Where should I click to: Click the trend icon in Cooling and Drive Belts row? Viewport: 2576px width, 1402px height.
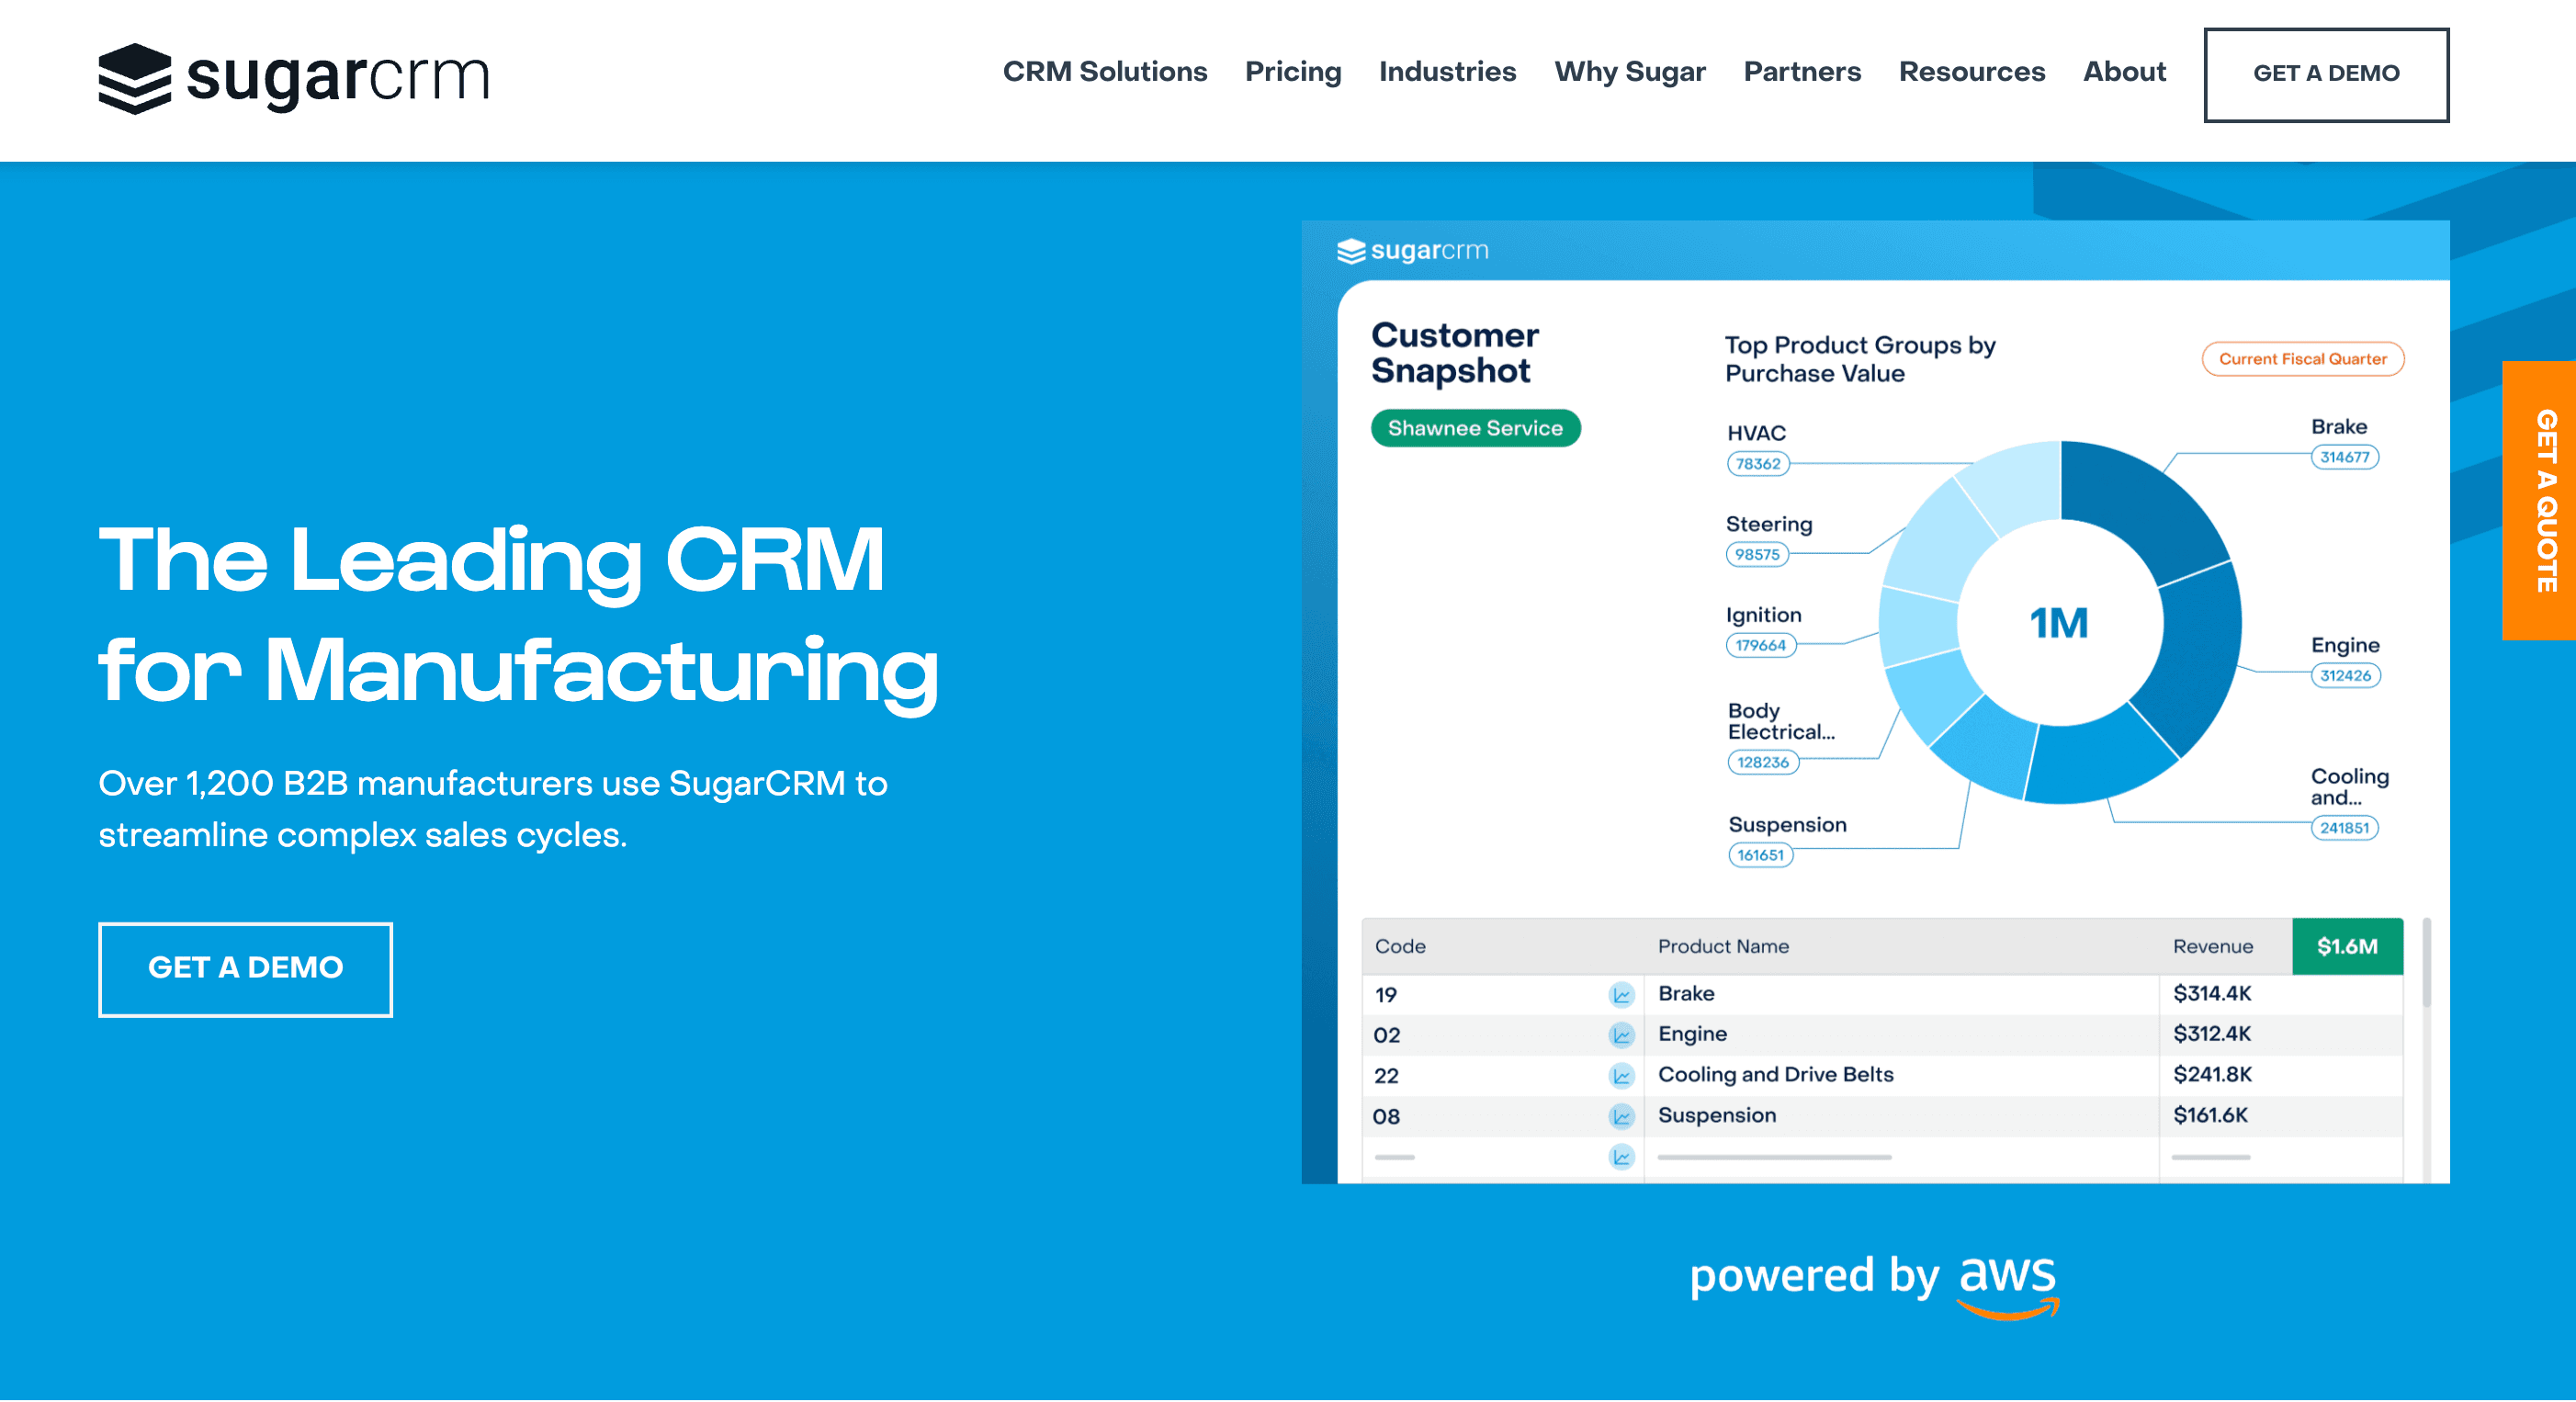point(1620,1075)
